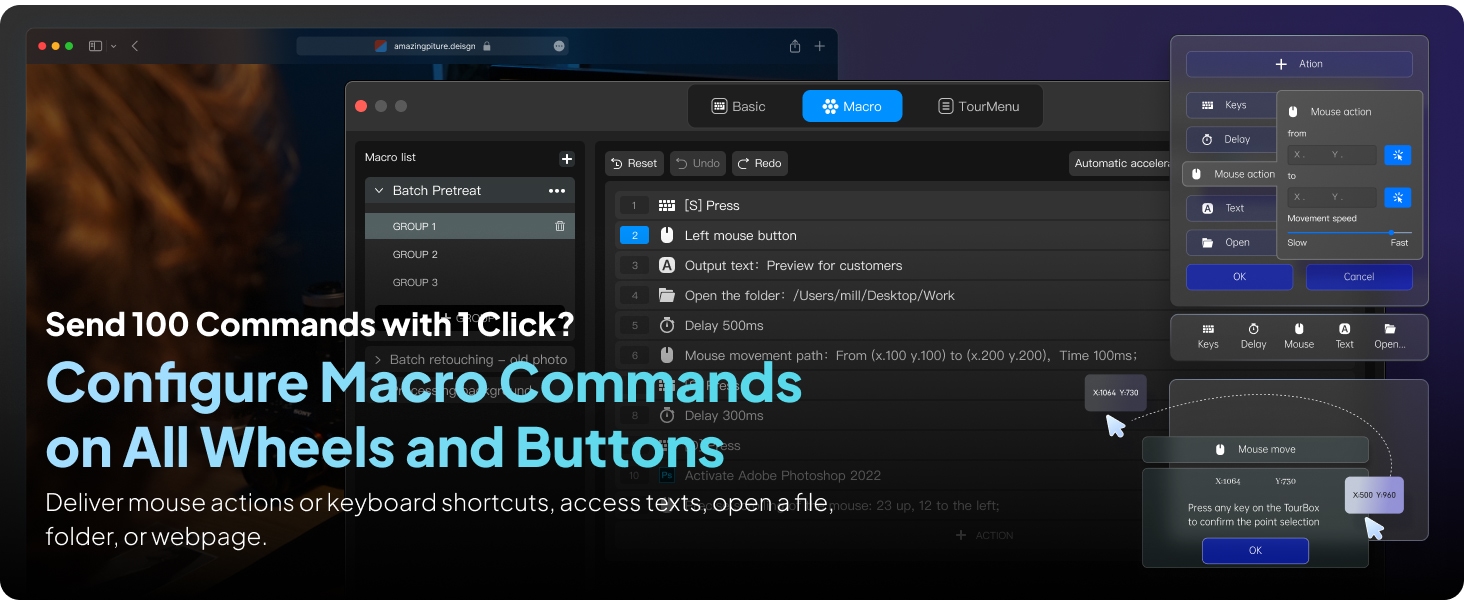The width and height of the screenshot is (1464, 600).
Task: Switch to the TourMenu tab
Action: [978, 107]
